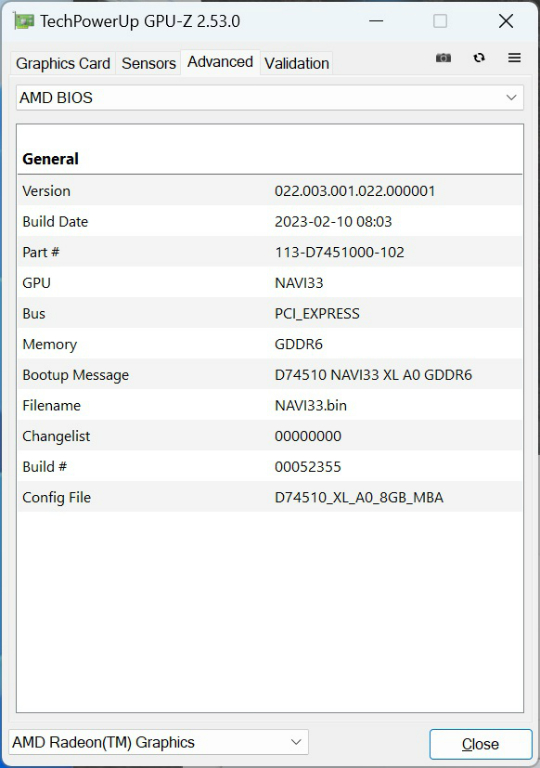
Task: Click the Bus row label
Action: pos(34,314)
